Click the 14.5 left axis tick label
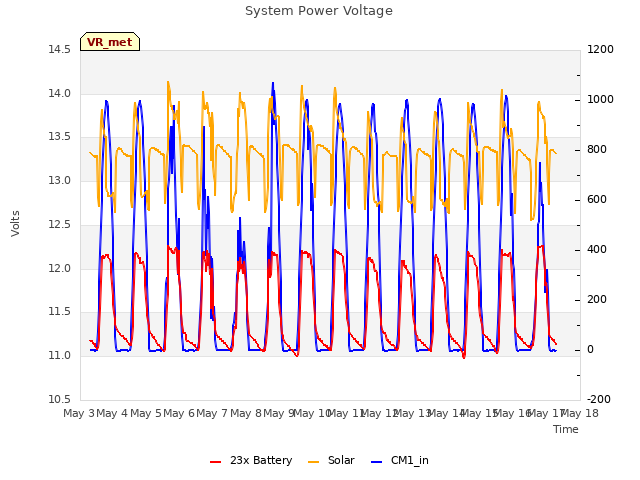Image resolution: width=640 pixels, height=480 pixels. pos(60,50)
